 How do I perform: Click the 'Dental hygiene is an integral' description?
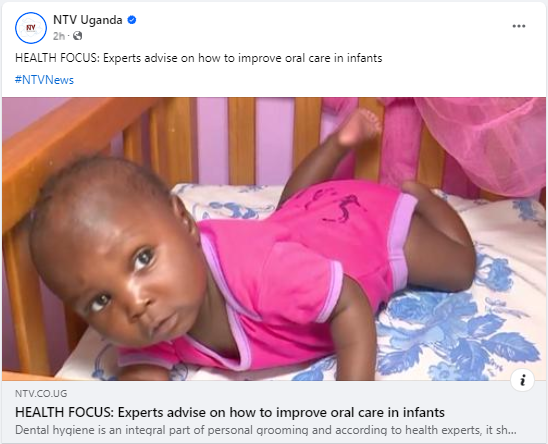[266, 430]
